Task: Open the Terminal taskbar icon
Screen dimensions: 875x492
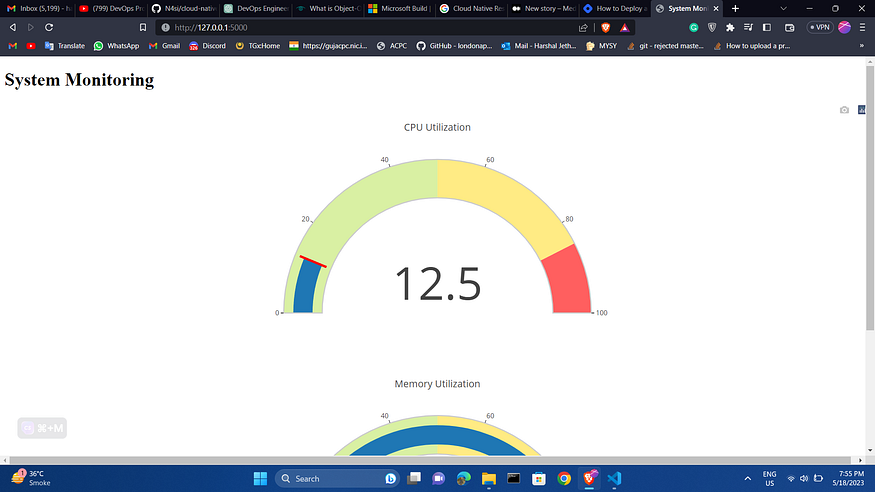Action: point(513,479)
